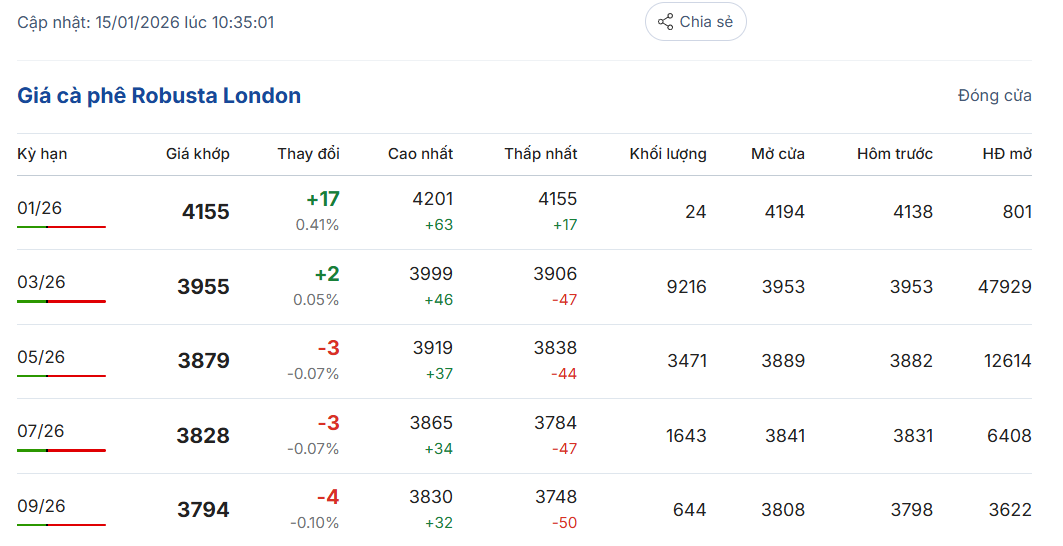The height and width of the screenshot is (546, 1063).
Task: Open the 05/26 contract row
Action: click(x=40, y=357)
